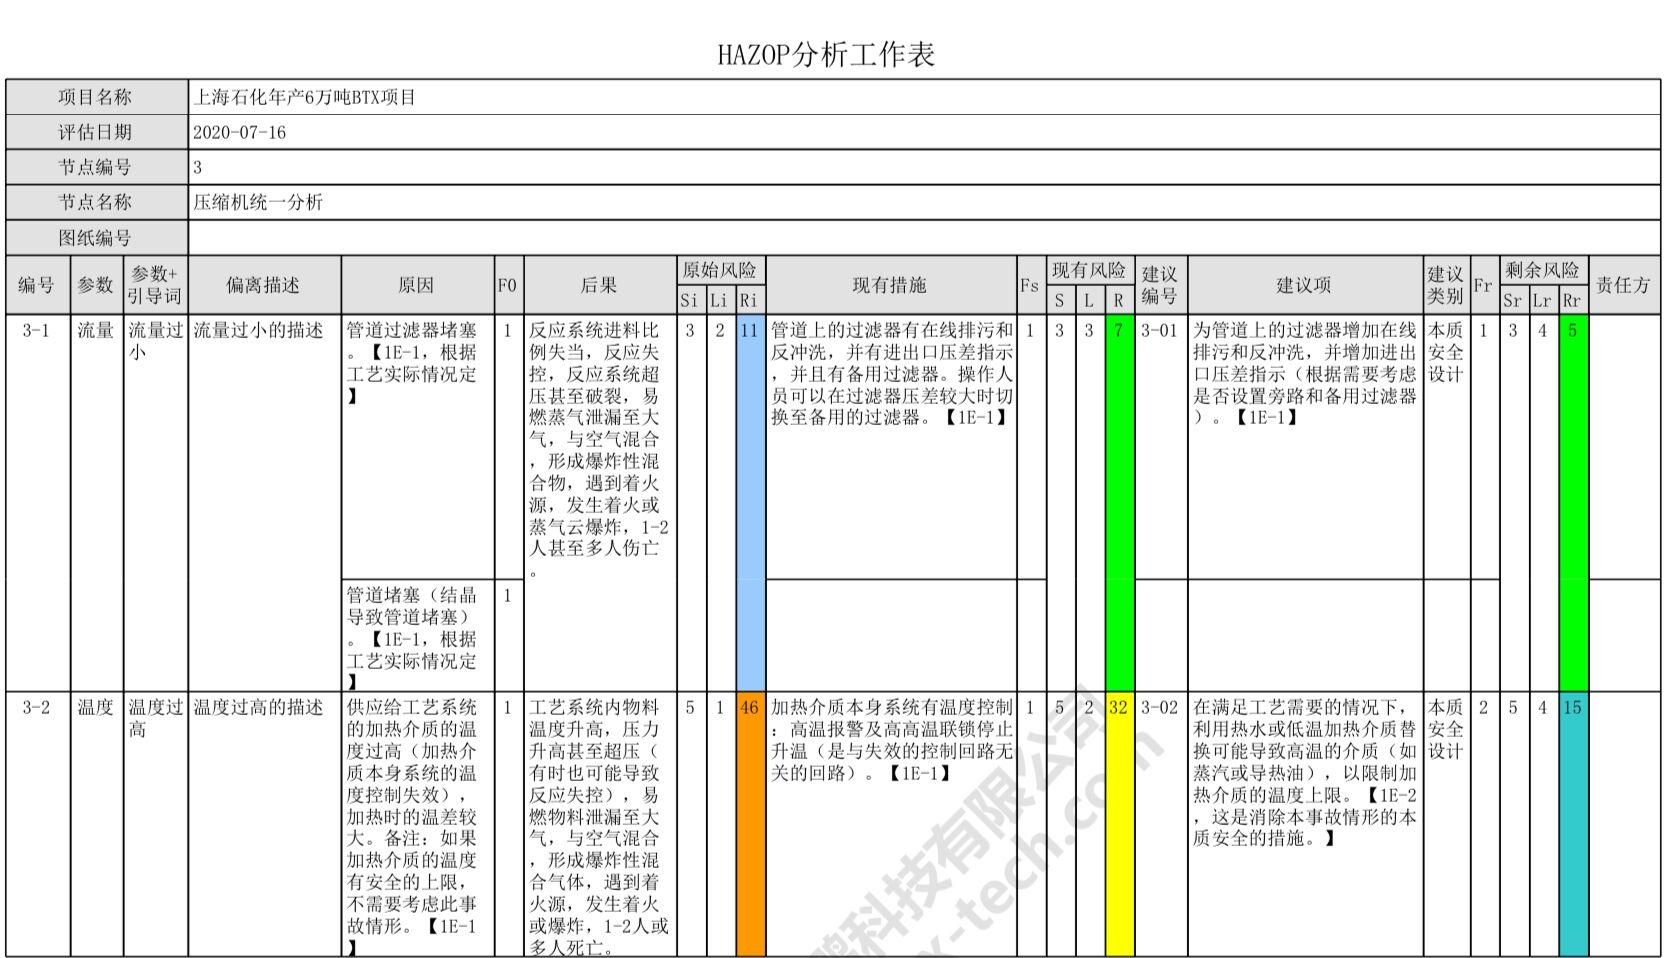Click the existing measure cell '管道上的过滤器有在线排污'
Viewport: 1668px width, 958px height.
tap(891, 447)
